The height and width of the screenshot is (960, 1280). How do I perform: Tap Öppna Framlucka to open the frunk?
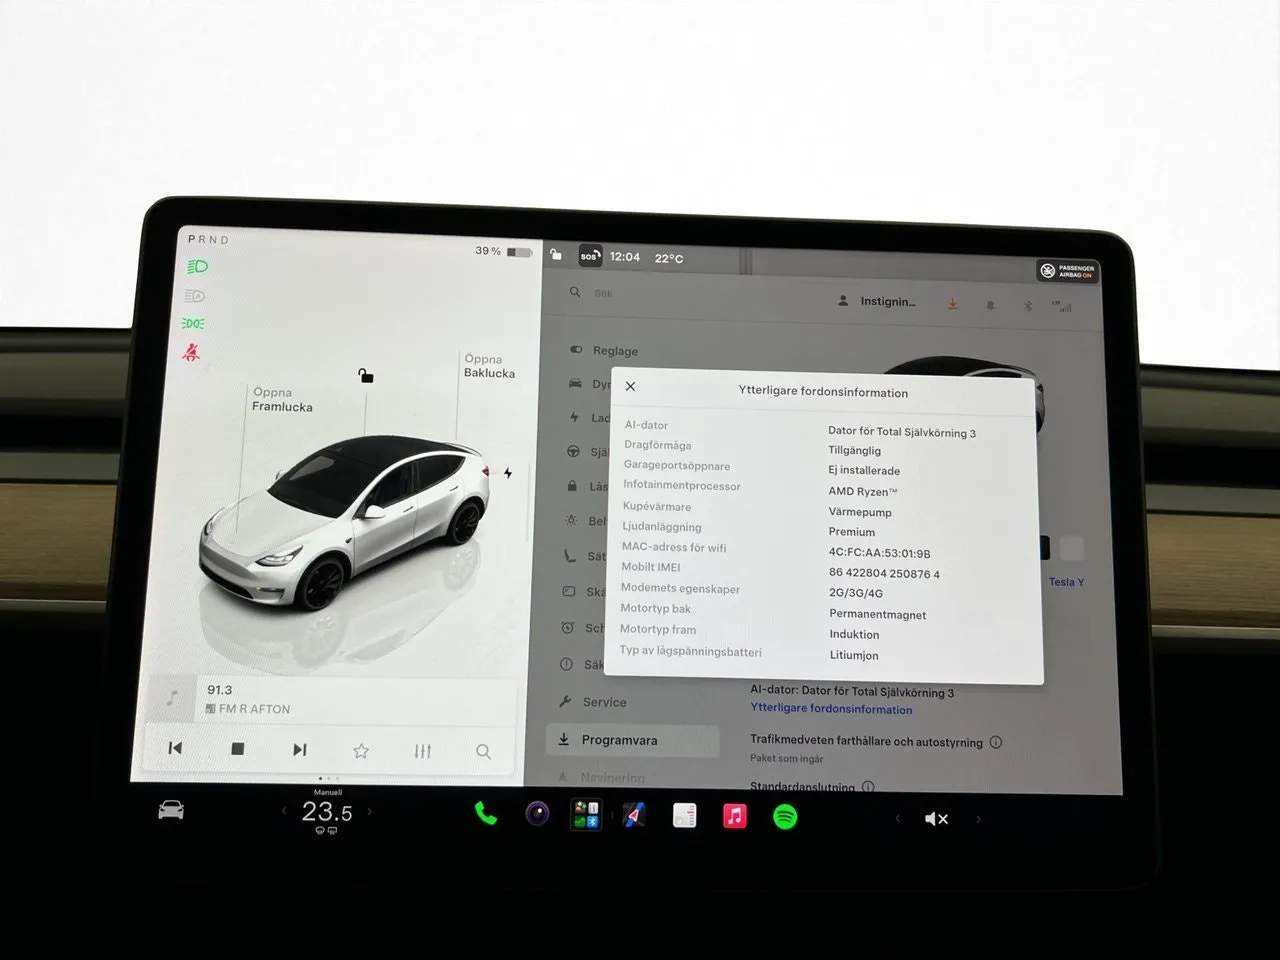pyautogui.click(x=282, y=399)
